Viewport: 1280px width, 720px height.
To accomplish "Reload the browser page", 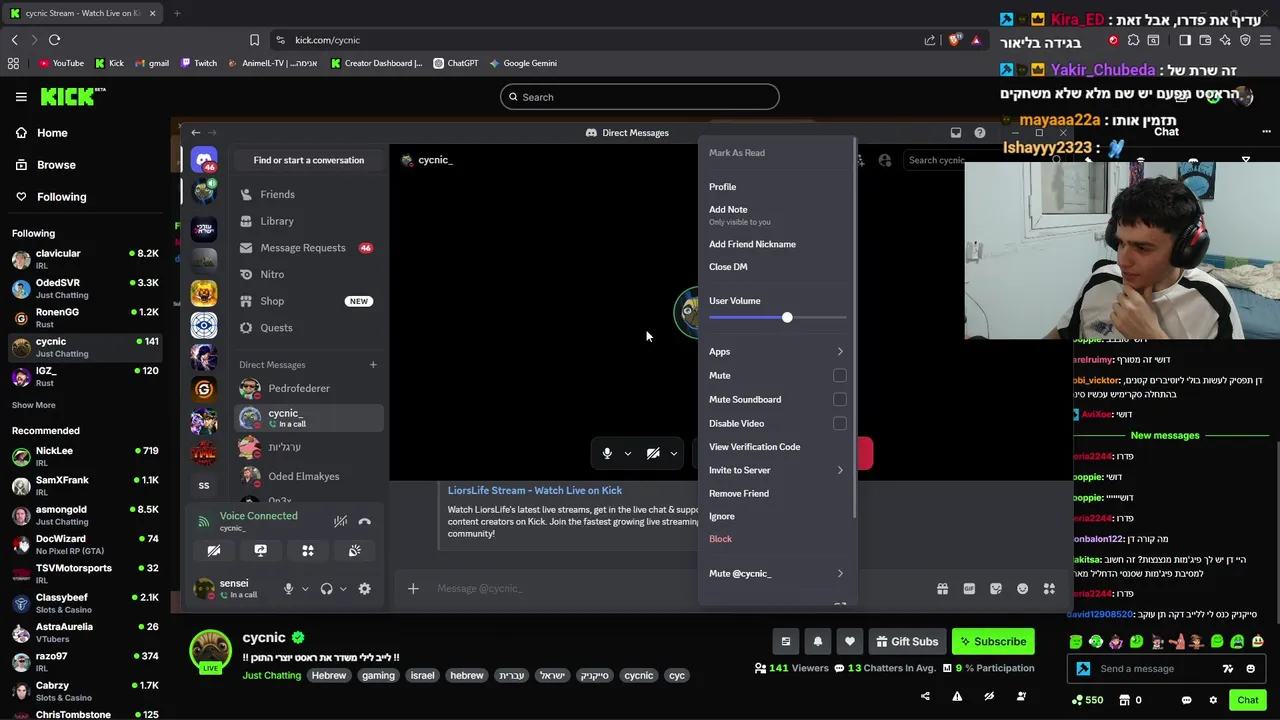I will [55, 40].
